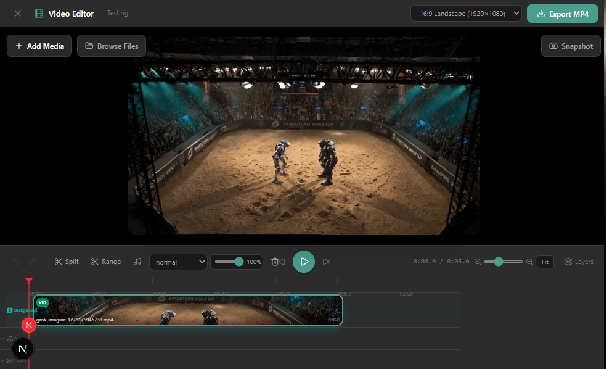Open the normal blend mode dropdown
The image size is (606, 369).
click(178, 262)
